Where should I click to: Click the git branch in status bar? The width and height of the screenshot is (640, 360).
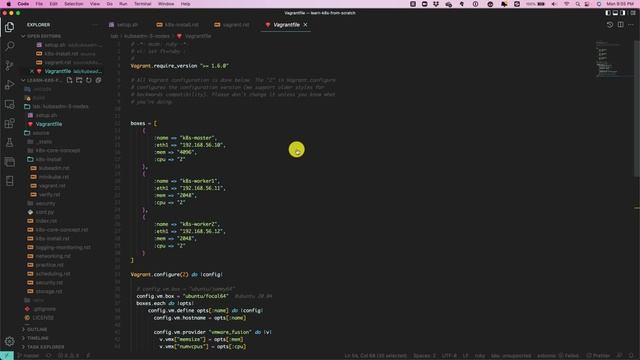29,356
